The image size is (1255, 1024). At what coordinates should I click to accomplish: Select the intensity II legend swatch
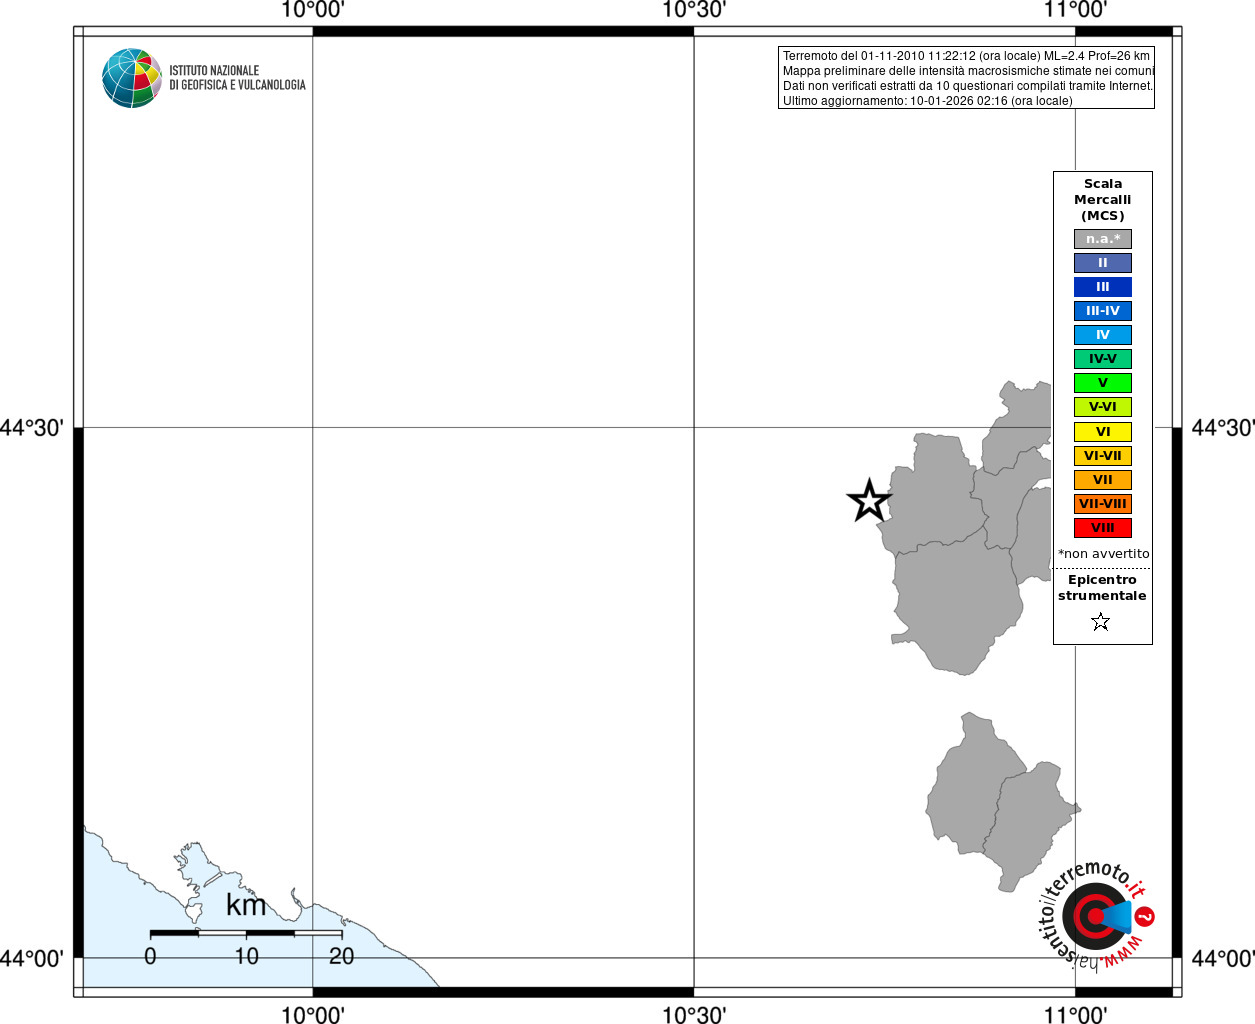tap(1103, 263)
